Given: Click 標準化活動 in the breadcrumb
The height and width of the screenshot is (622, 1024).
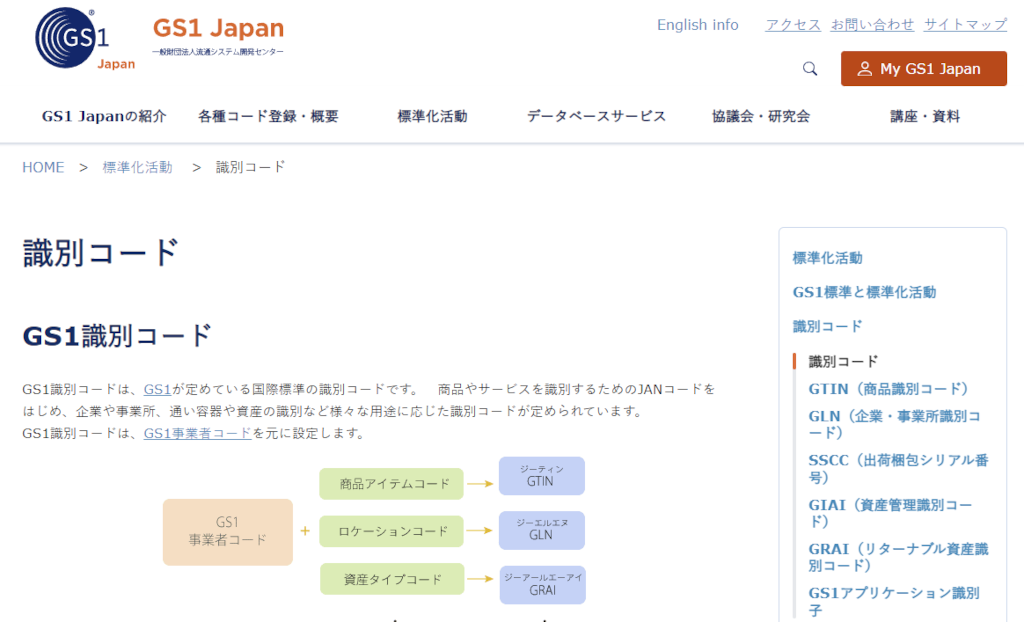Looking at the screenshot, I should 137,167.
